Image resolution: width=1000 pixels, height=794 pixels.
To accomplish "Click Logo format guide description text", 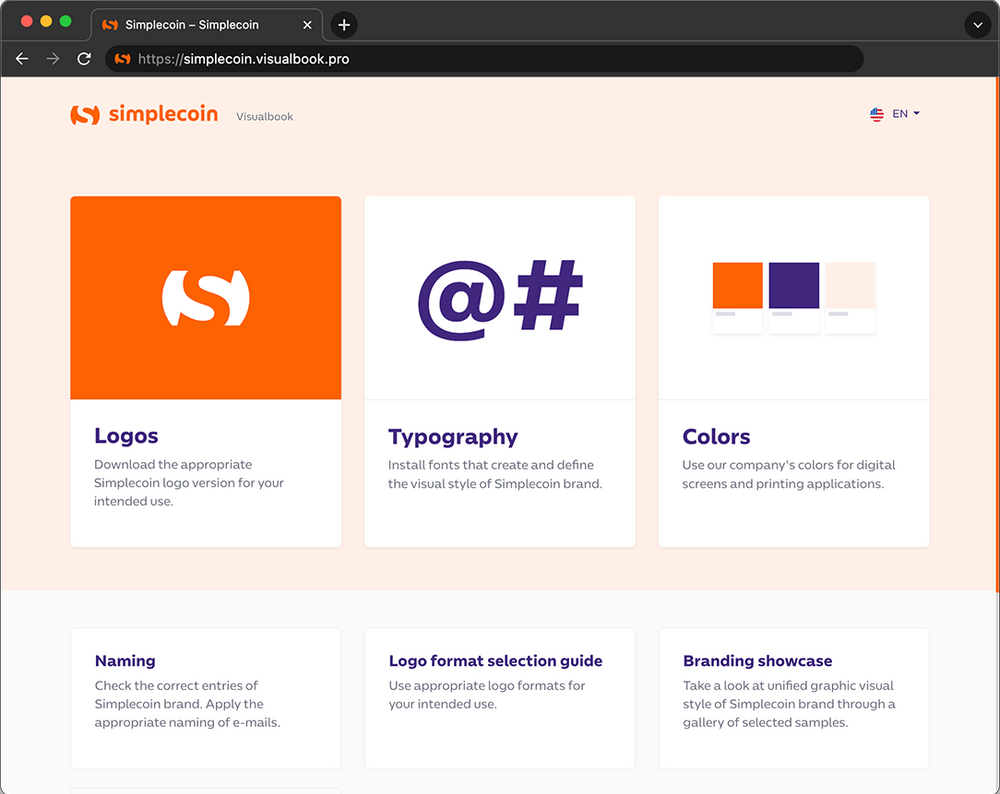I will click(487, 695).
